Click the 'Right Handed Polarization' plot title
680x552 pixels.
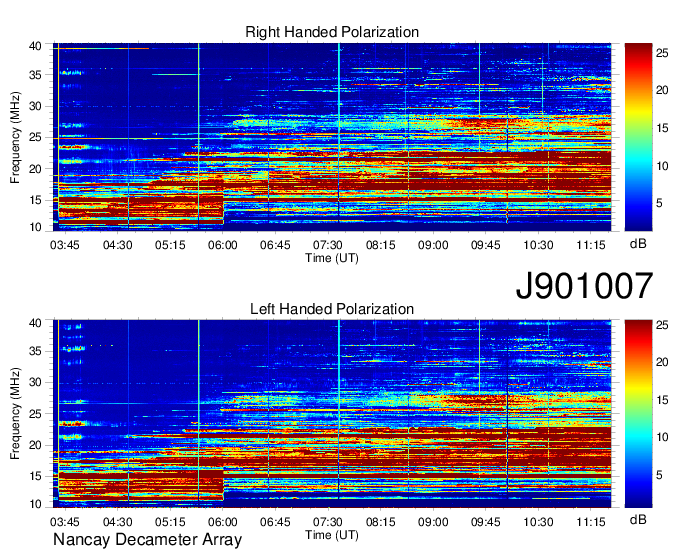(x=332, y=32)
